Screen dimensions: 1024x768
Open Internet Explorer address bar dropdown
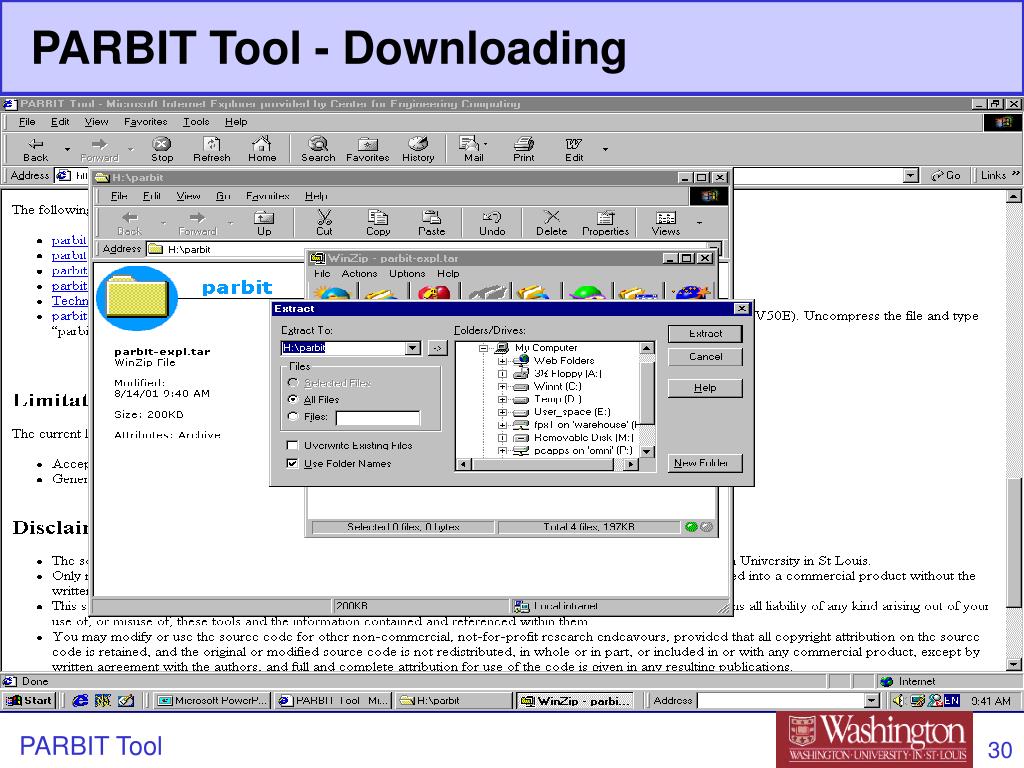(x=911, y=175)
